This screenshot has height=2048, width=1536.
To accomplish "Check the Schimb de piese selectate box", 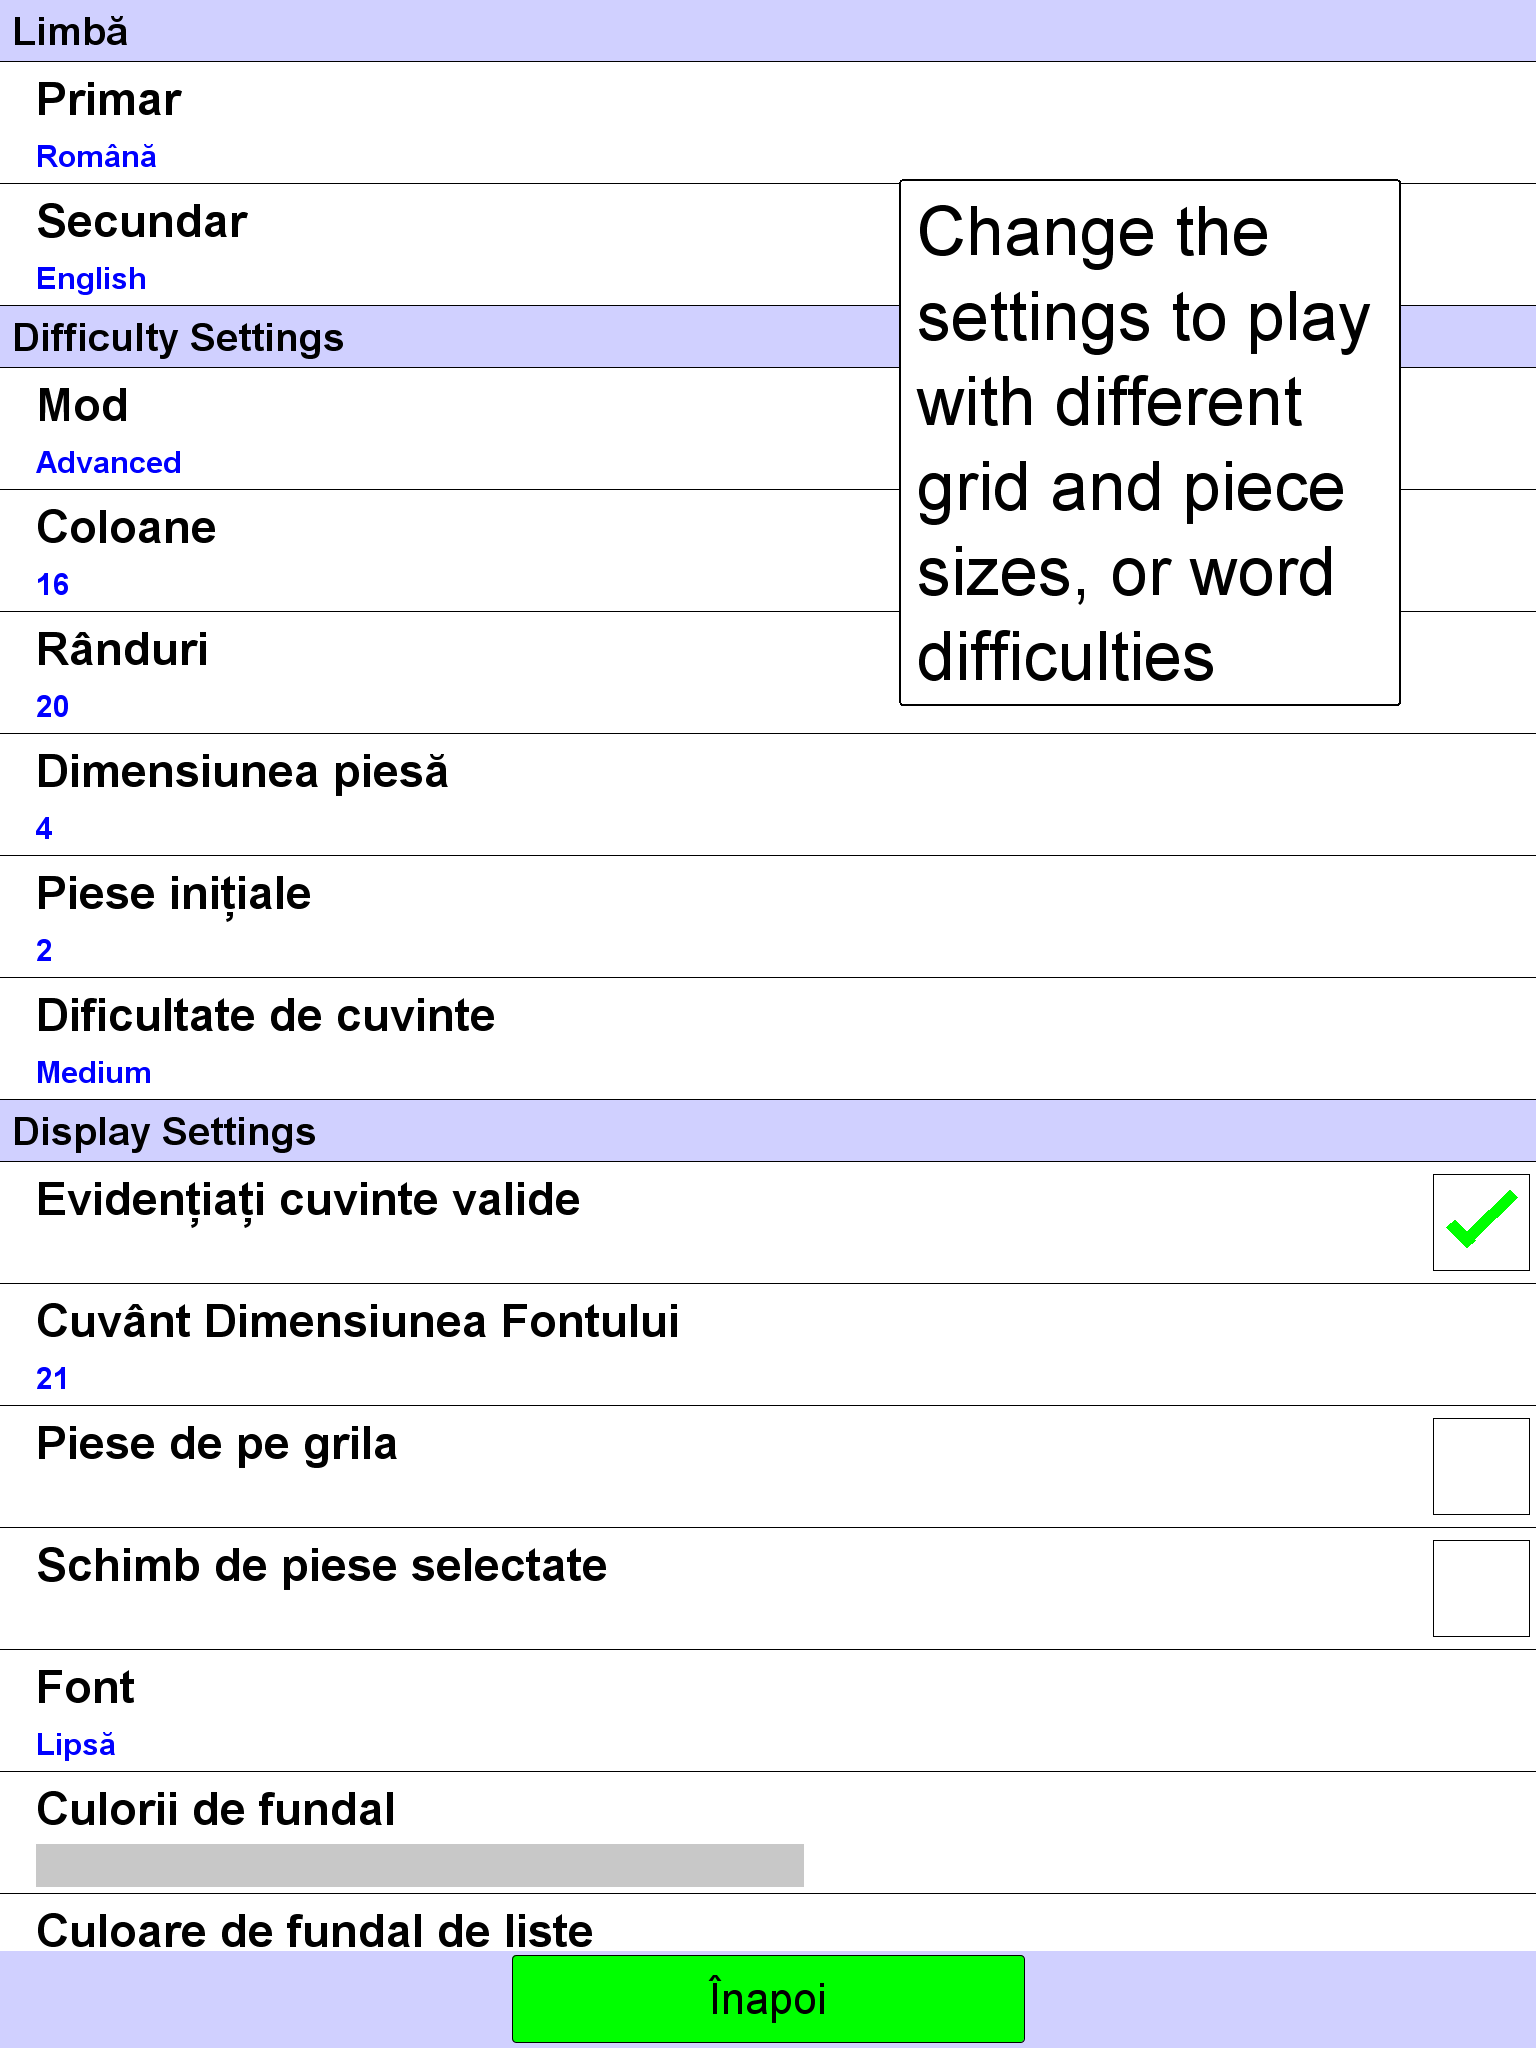I will pos(1481,1588).
